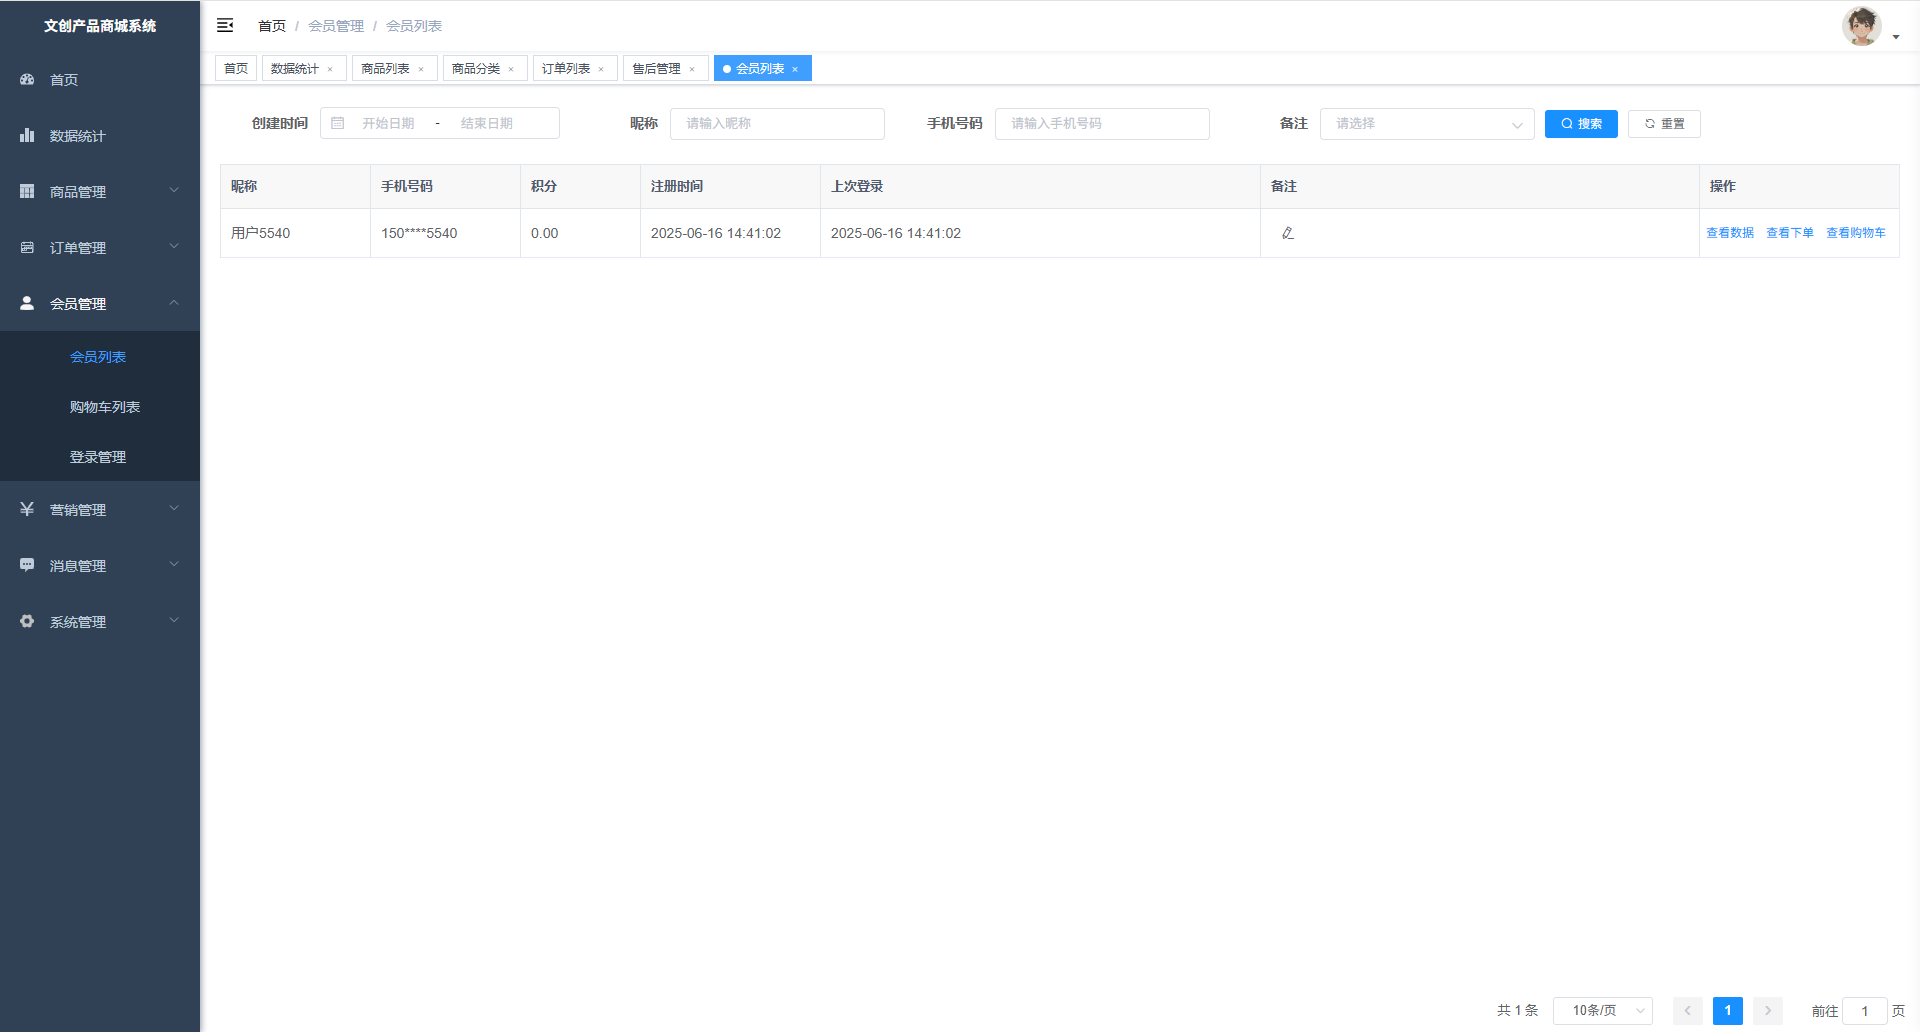Close the 商品列表 tab
1920x1032 pixels.
pyautogui.click(x=421, y=69)
